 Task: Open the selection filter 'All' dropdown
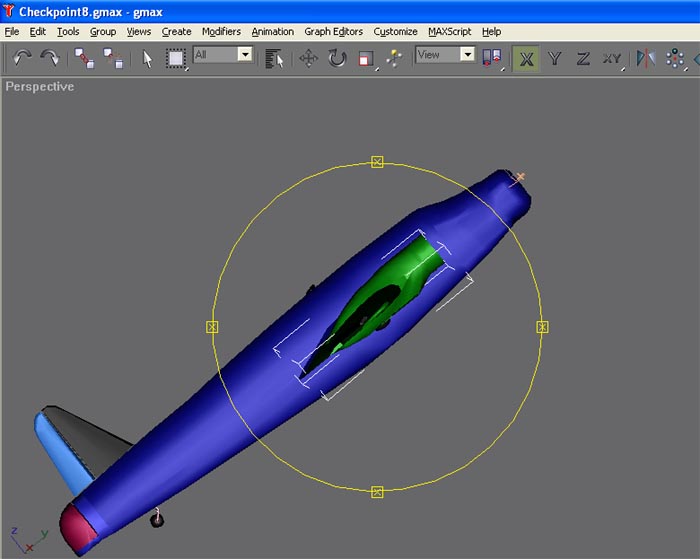pyautogui.click(x=244, y=54)
